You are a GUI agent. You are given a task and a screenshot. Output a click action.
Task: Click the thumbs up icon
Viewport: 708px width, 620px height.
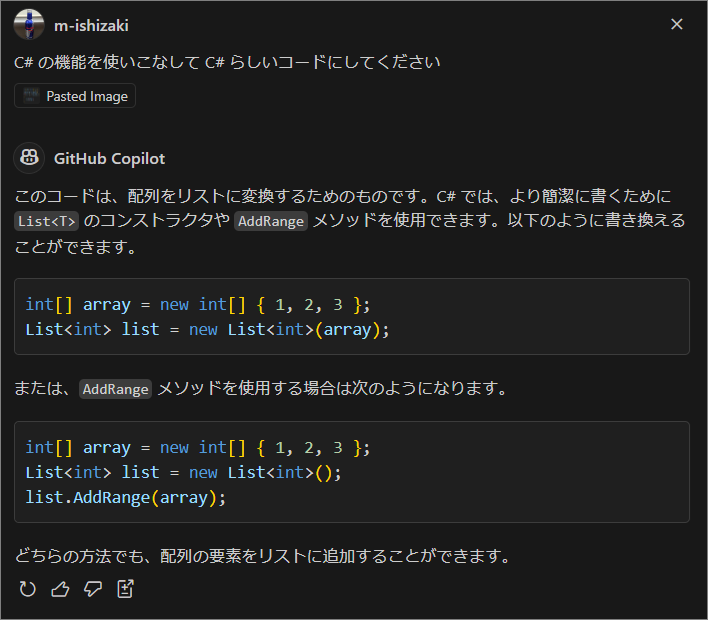[x=60, y=589]
